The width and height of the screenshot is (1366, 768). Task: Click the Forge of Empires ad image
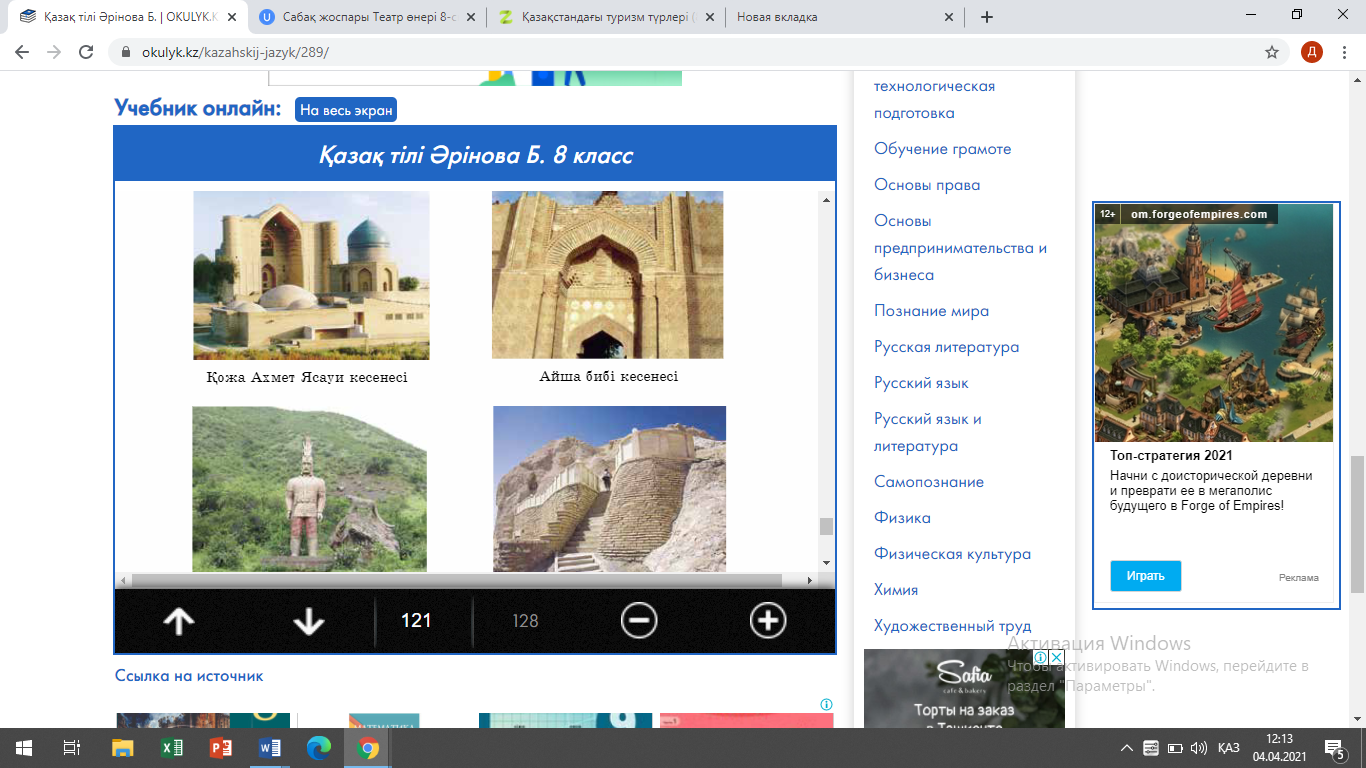tap(1214, 323)
